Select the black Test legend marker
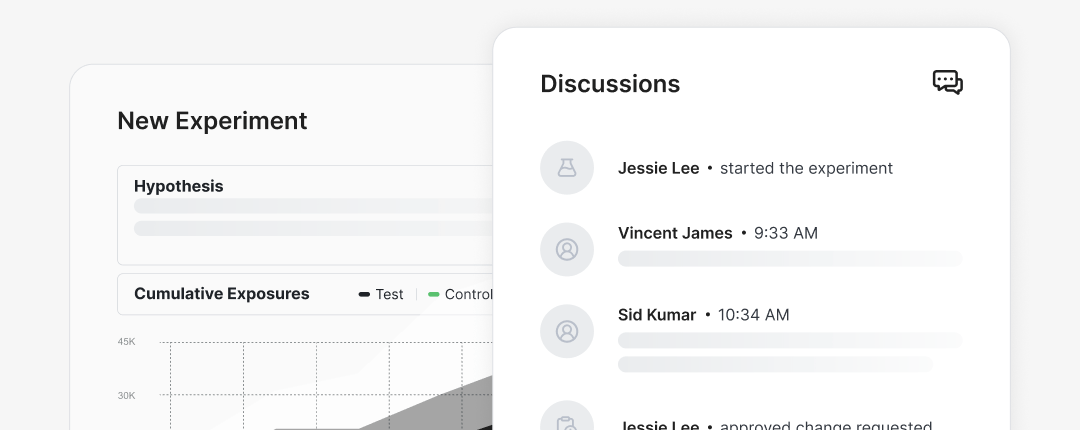The width and height of the screenshot is (1080, 430). [x=364, y=294]
